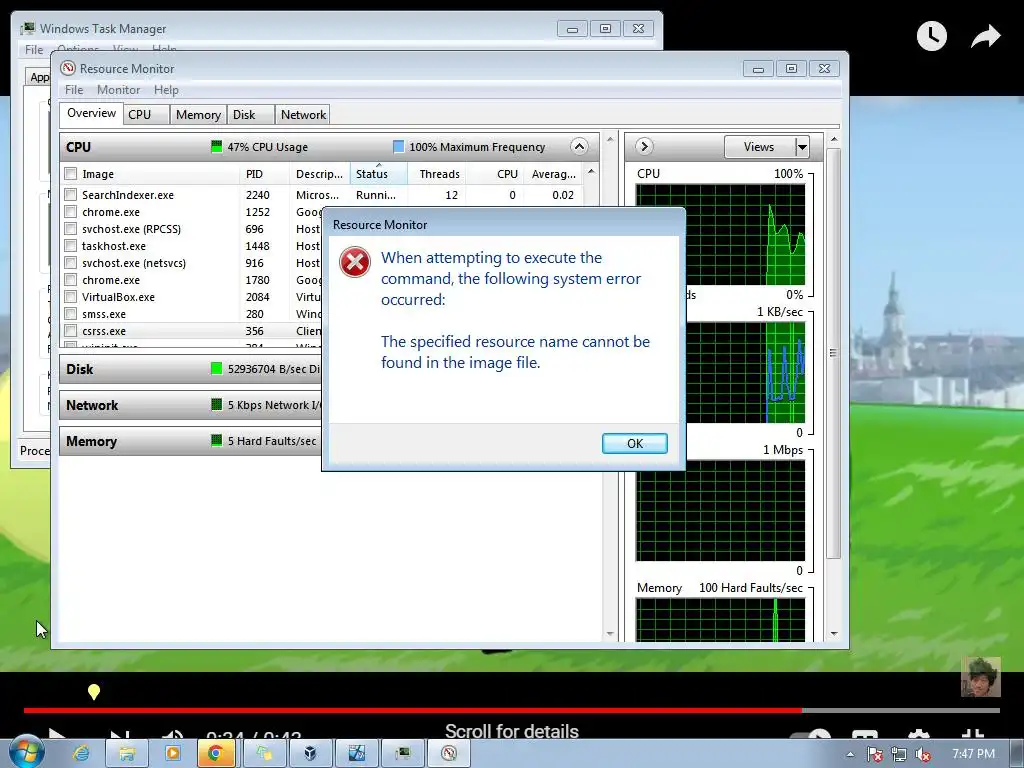
Task: Switch to Google Chrome on the taskbar
Action: [x=216, y=754]
